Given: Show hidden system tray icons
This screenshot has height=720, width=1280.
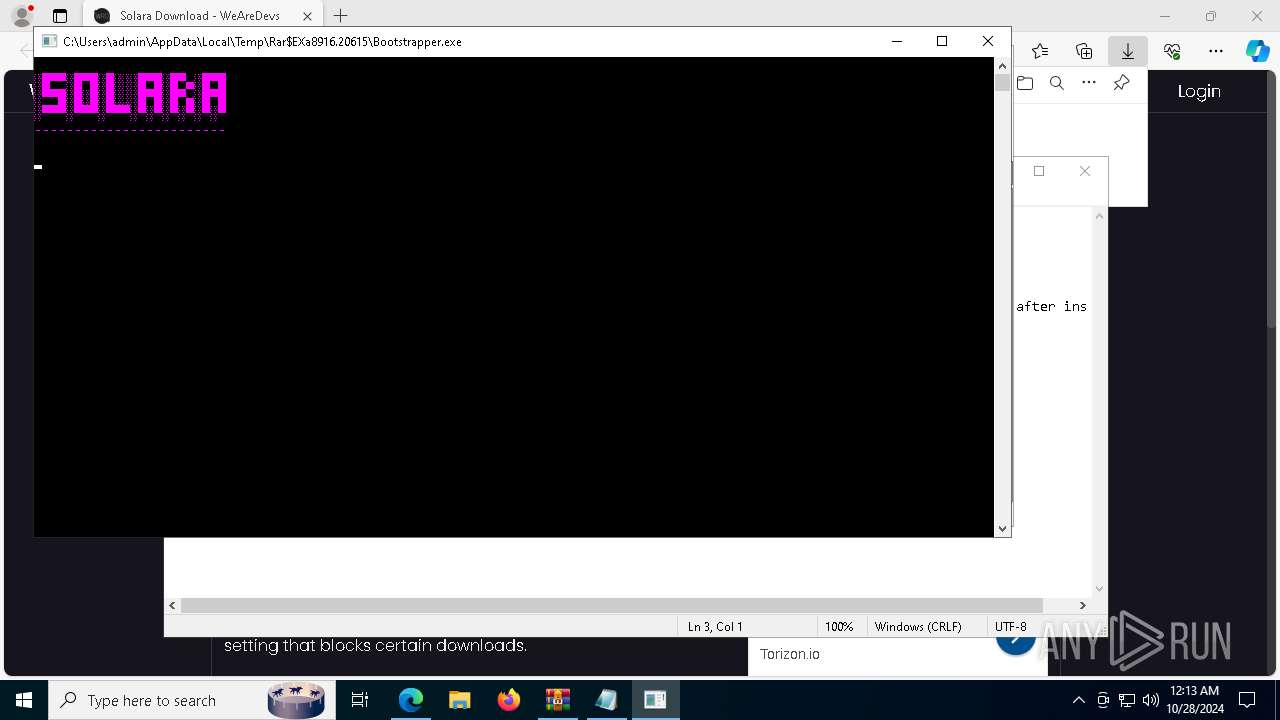Looking at the screenshot, I should tap(1078, 700).
